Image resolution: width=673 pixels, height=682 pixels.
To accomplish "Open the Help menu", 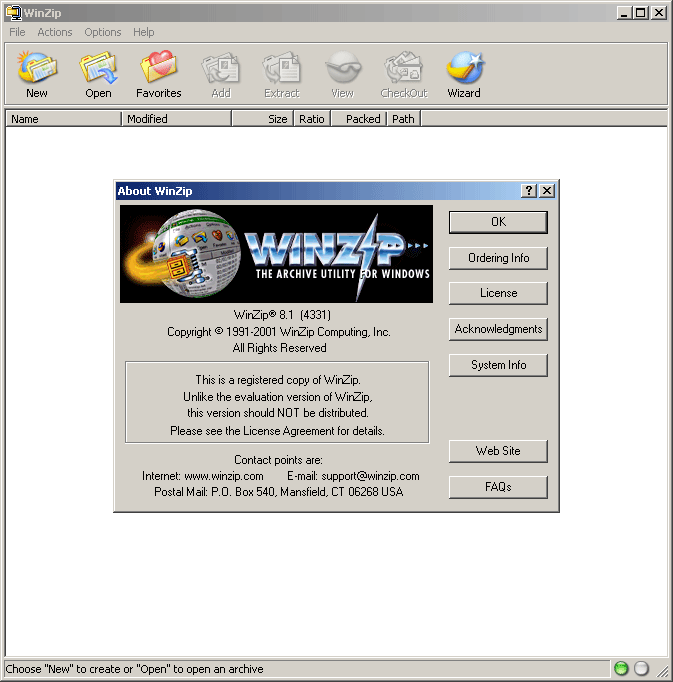I will pos(144,32).
